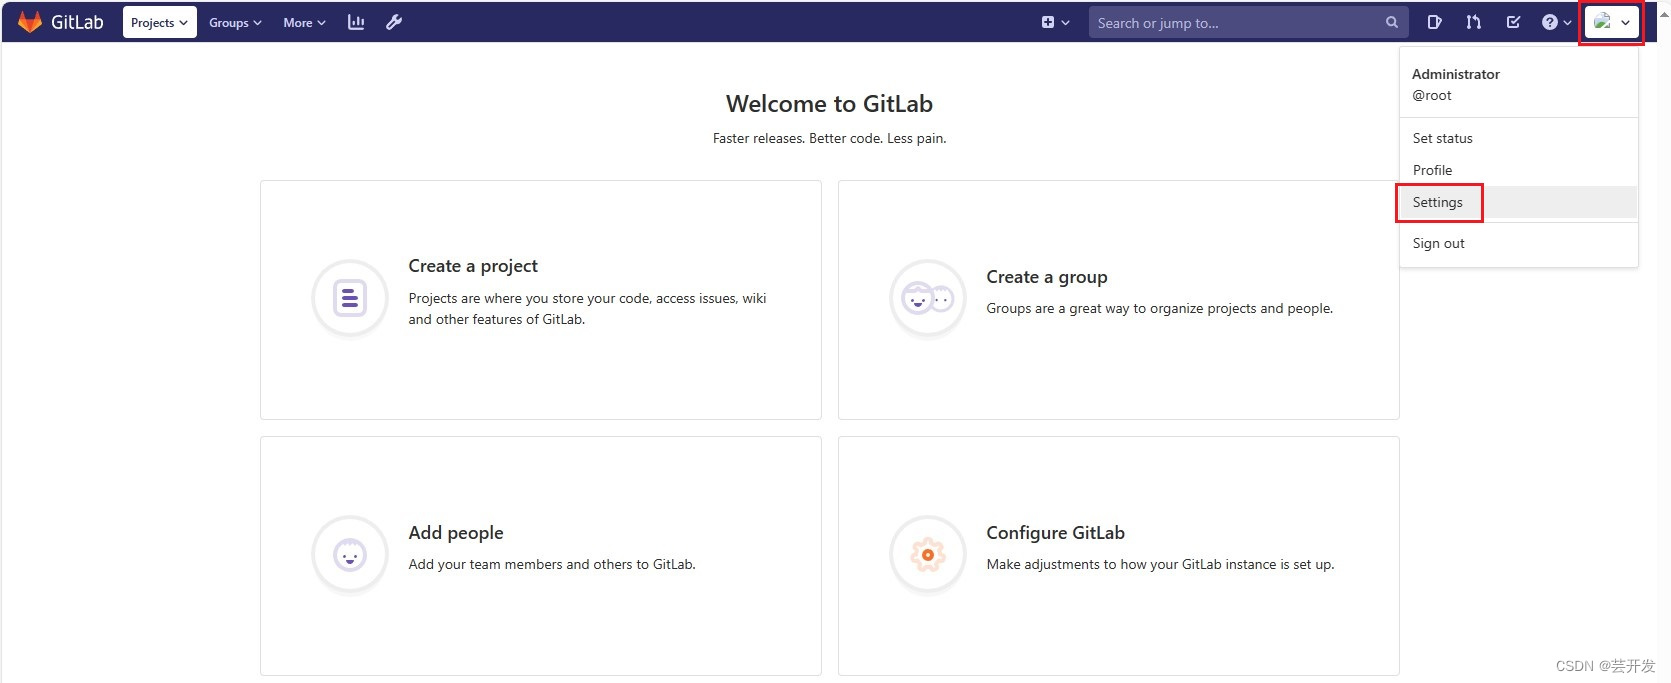
Task: Click the Add people face icon
Action: pos(350,554)
